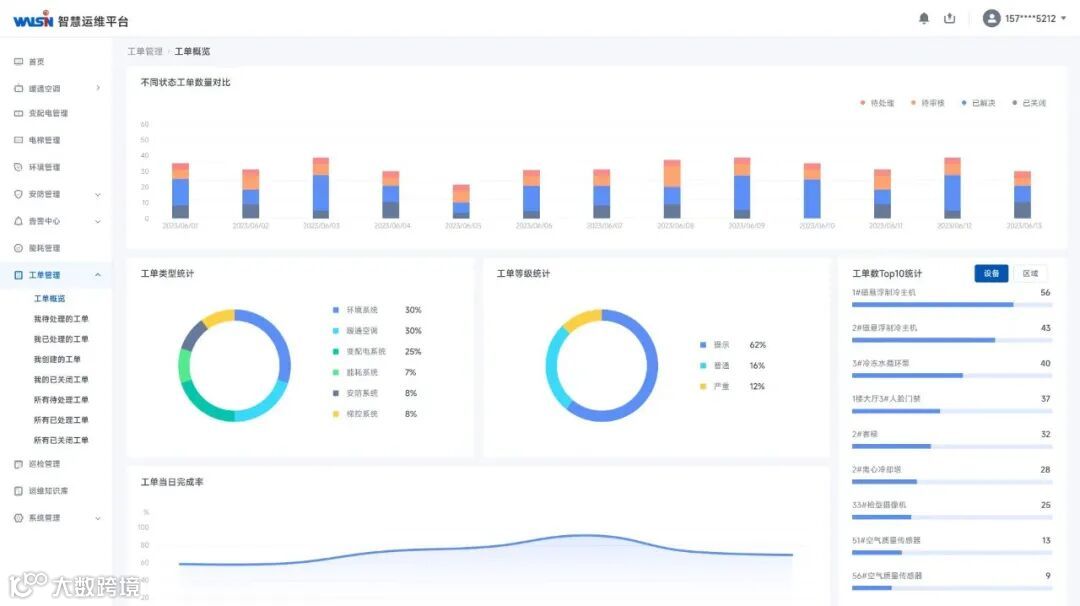1080x606 pixels.
Task: Toggle the 待审核 legend in the bar chart
Action: pos(928,103)
